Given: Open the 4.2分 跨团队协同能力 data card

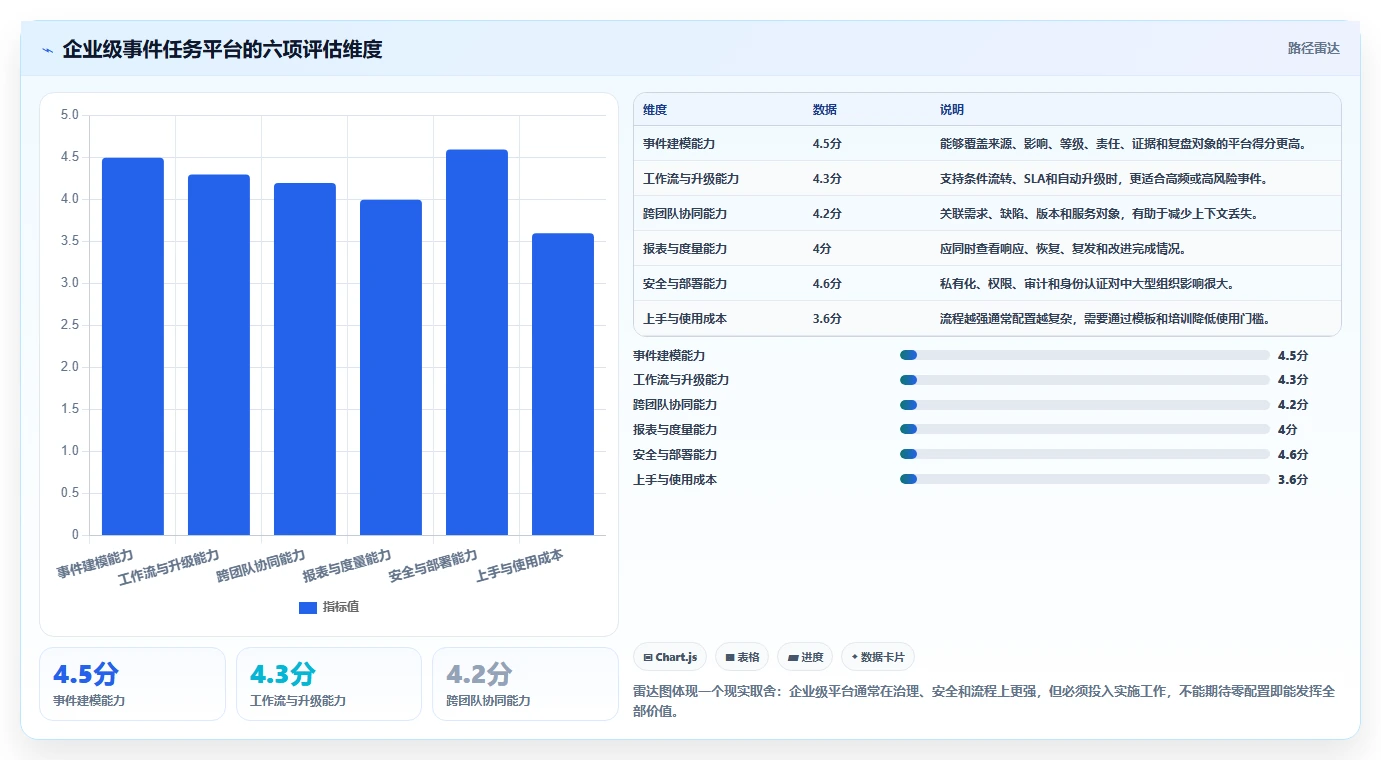Looking at the screenshot, I should tap(525, 683).
